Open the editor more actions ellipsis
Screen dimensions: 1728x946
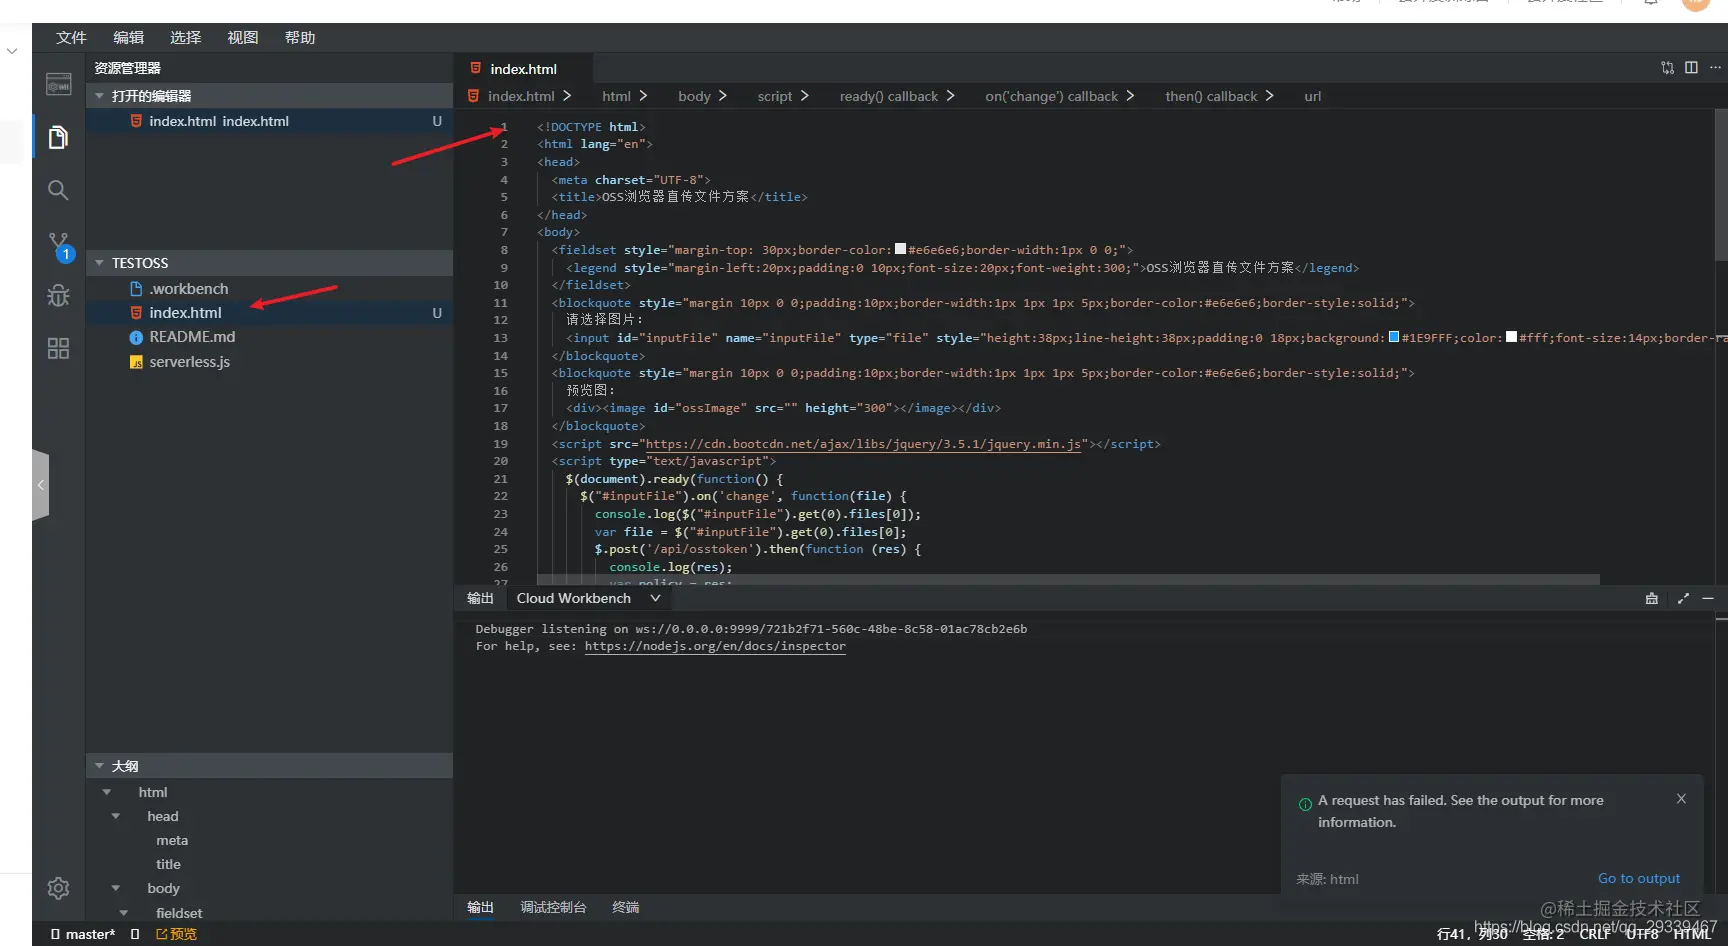coord(1715,68)
